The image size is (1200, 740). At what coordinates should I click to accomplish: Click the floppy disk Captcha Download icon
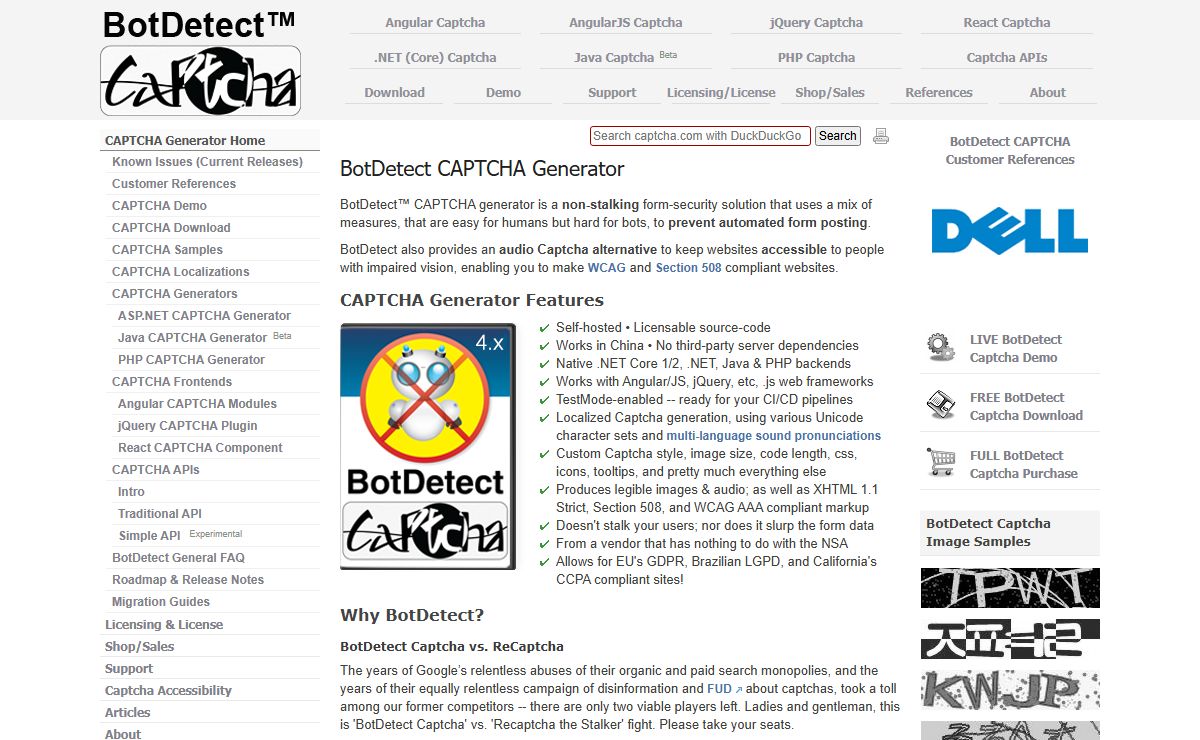[x=940, y=405]
